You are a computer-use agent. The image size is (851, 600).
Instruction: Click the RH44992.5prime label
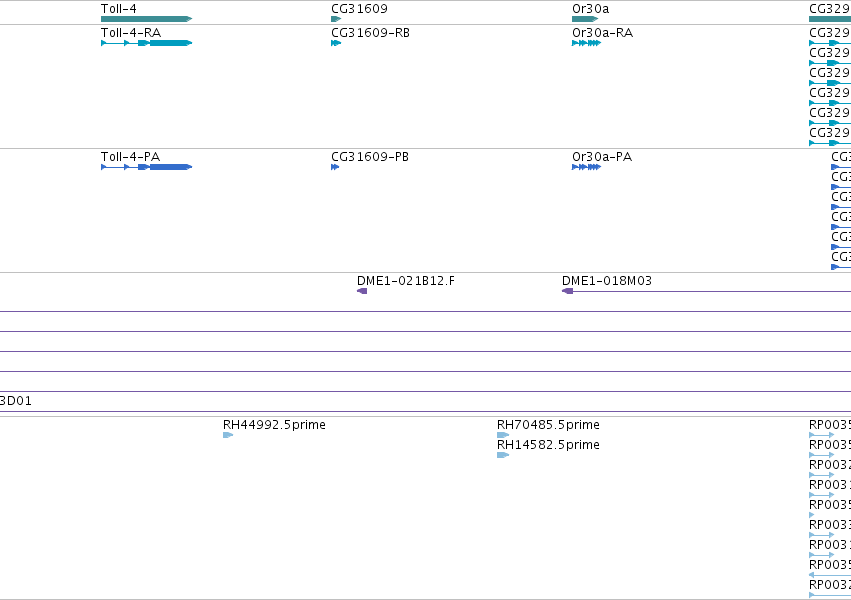tap(275, 425)
